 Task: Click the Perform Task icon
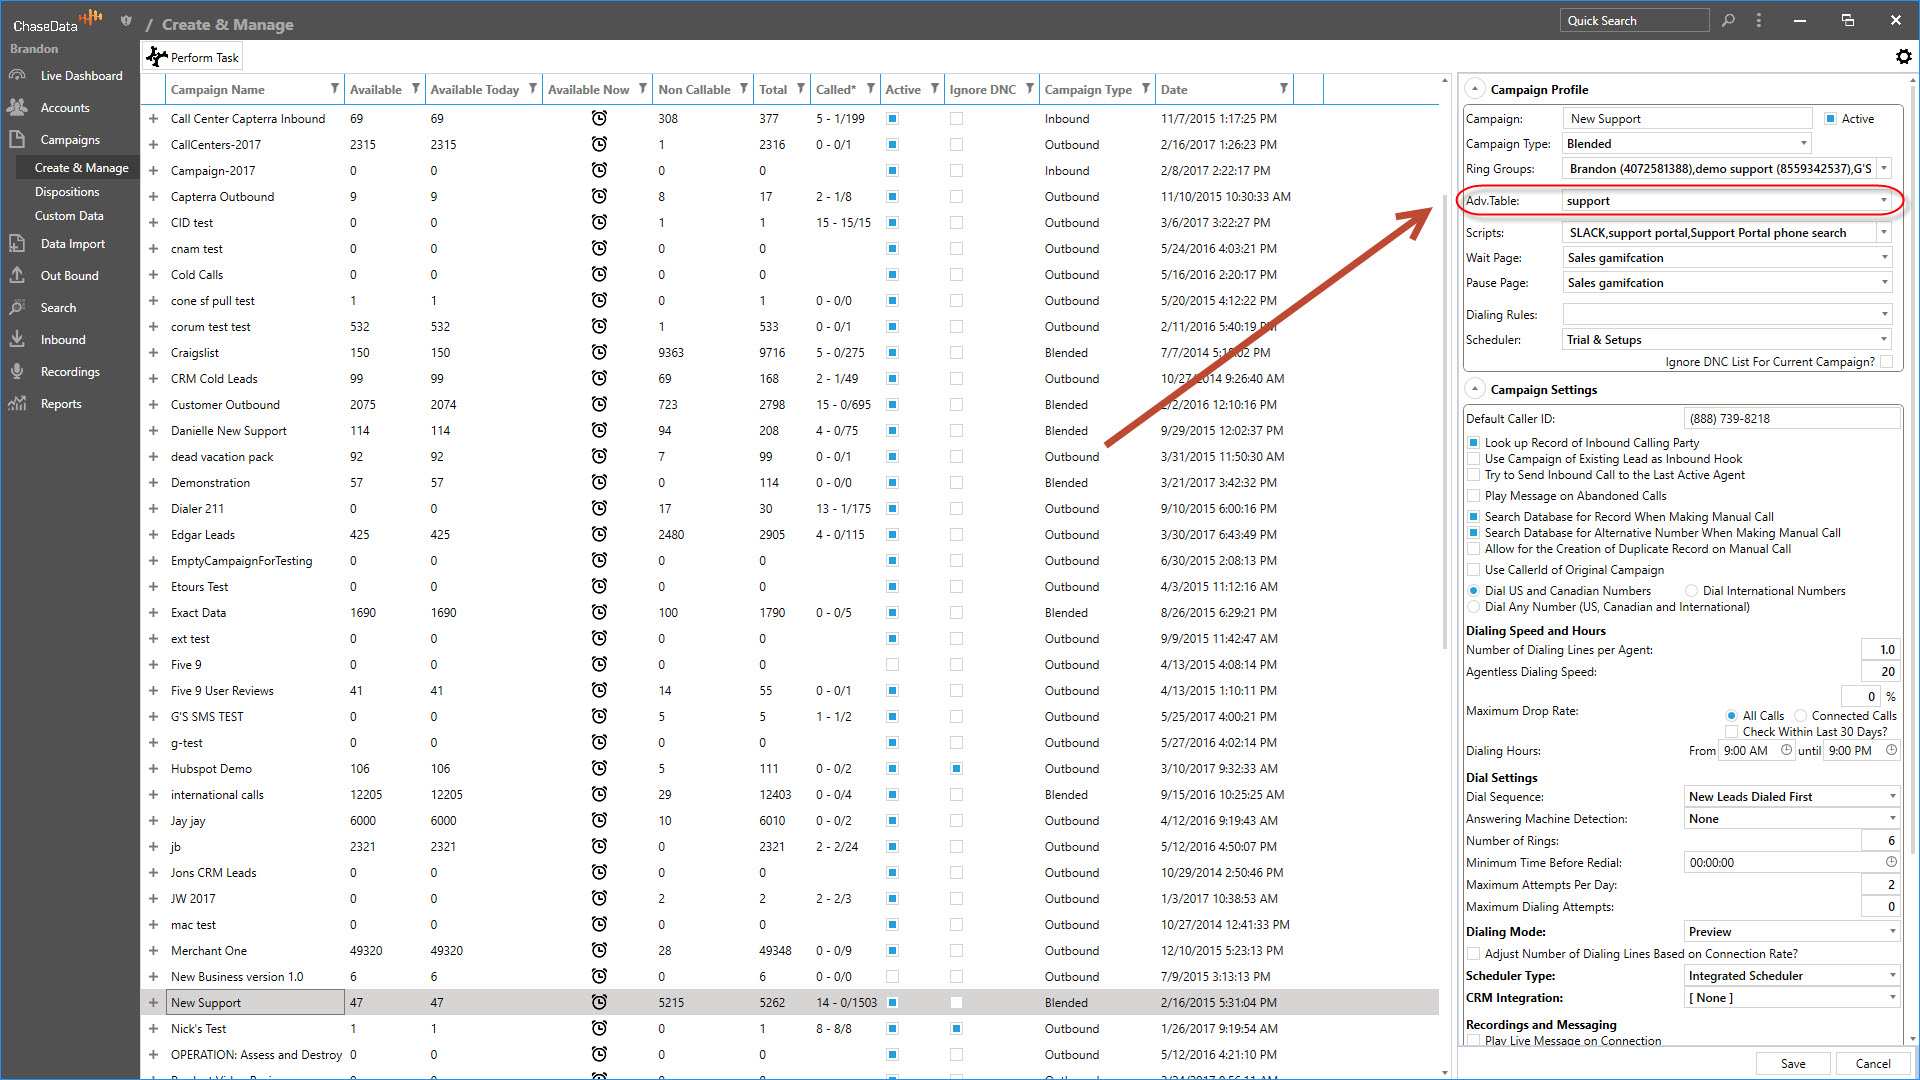[x=157, y=57]
